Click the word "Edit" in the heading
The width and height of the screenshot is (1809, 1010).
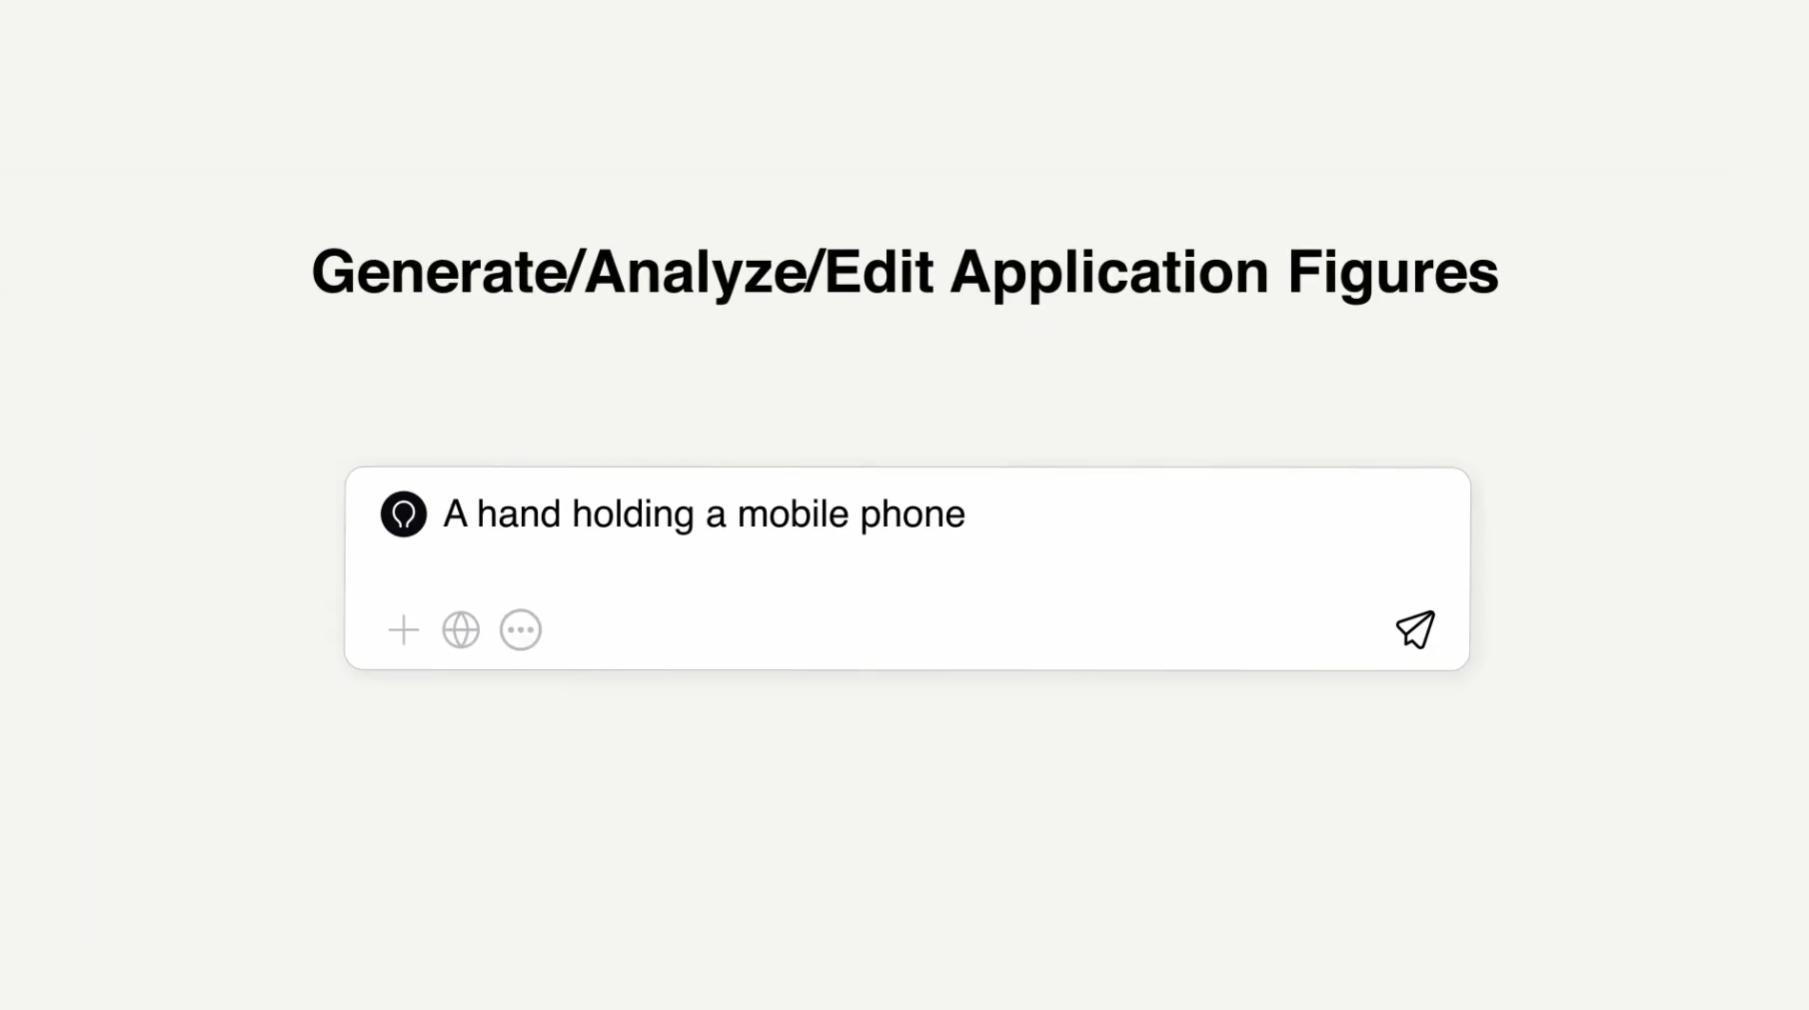click(x=878, y=272)
